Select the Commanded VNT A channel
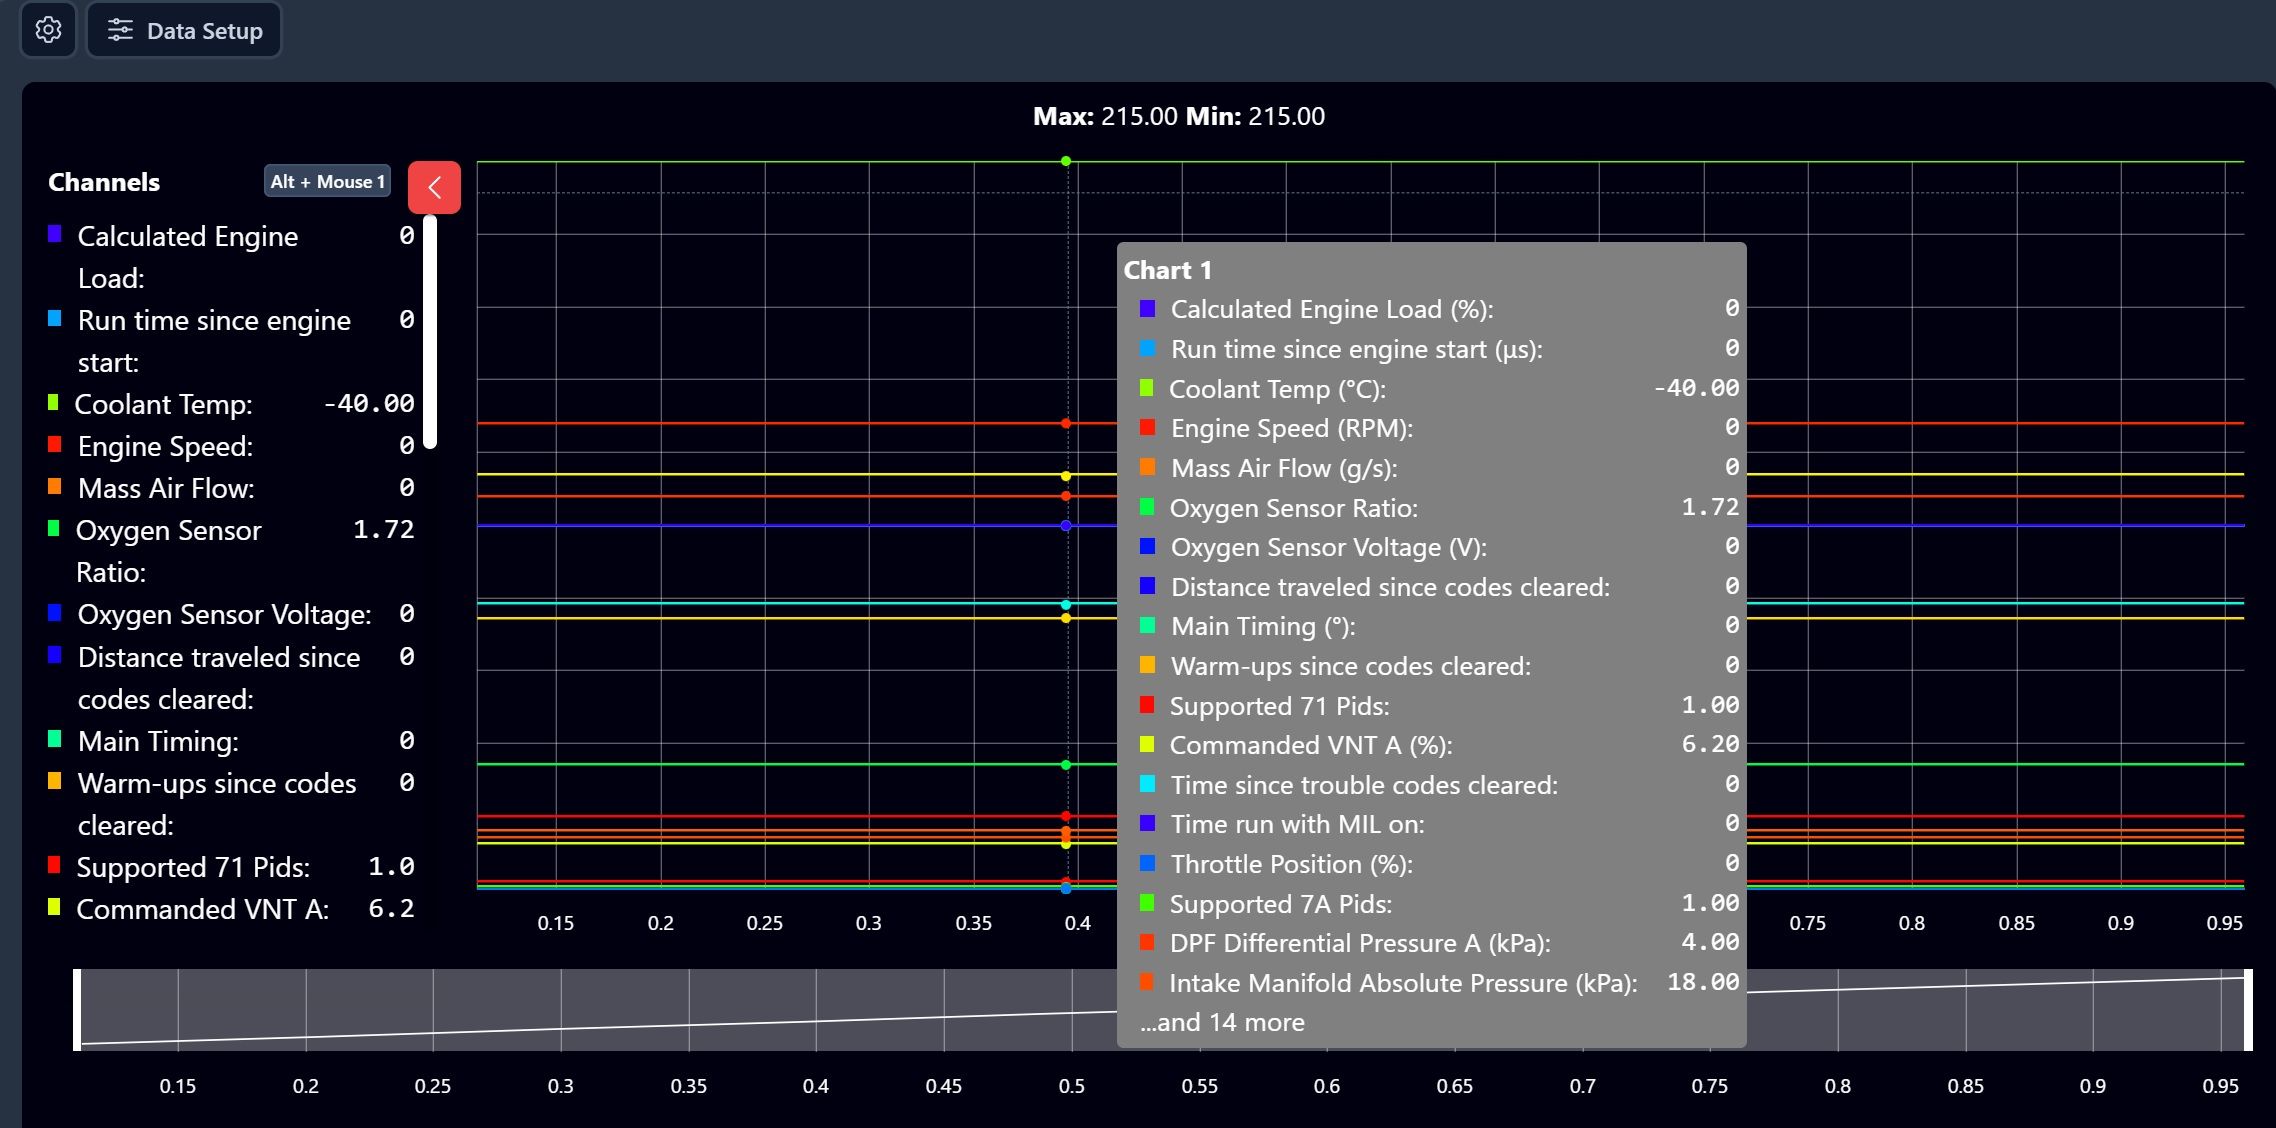 point(231,909)
